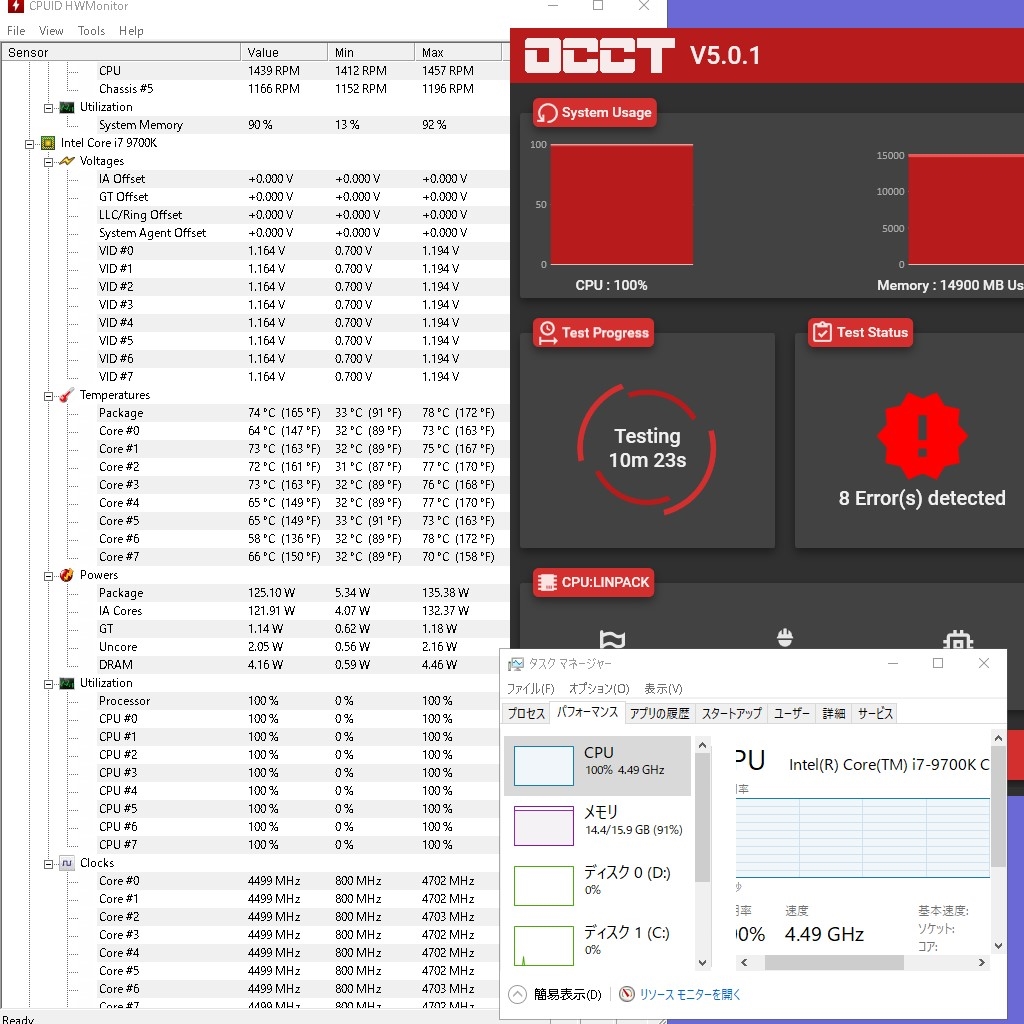Click the Clocks waveform icon
The image size is (1024, 1024).
(67, 863)
